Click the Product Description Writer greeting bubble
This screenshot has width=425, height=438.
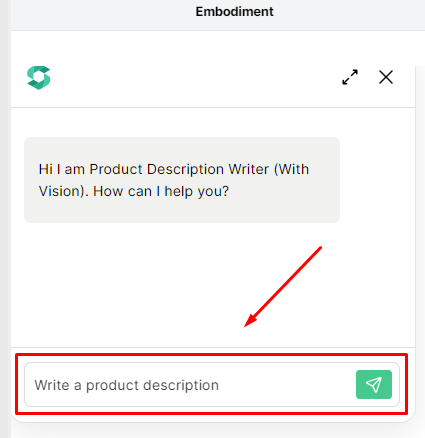coord(182,180)
